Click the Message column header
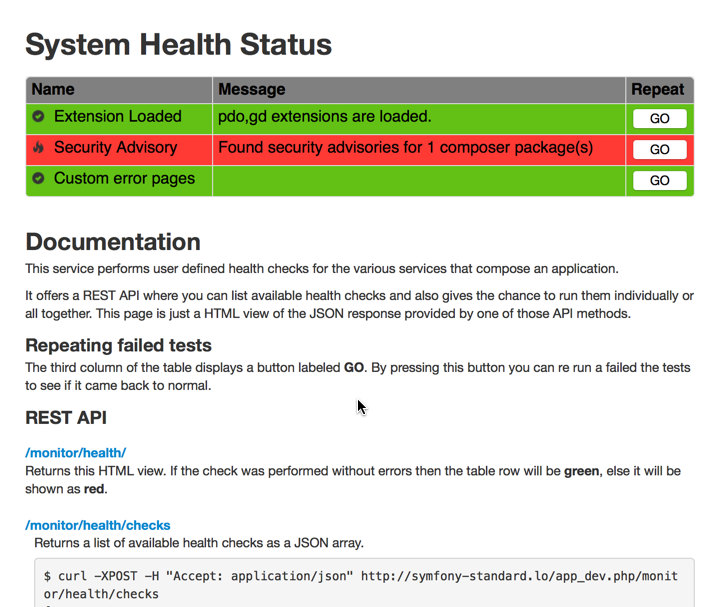 (x=251, y=89)
